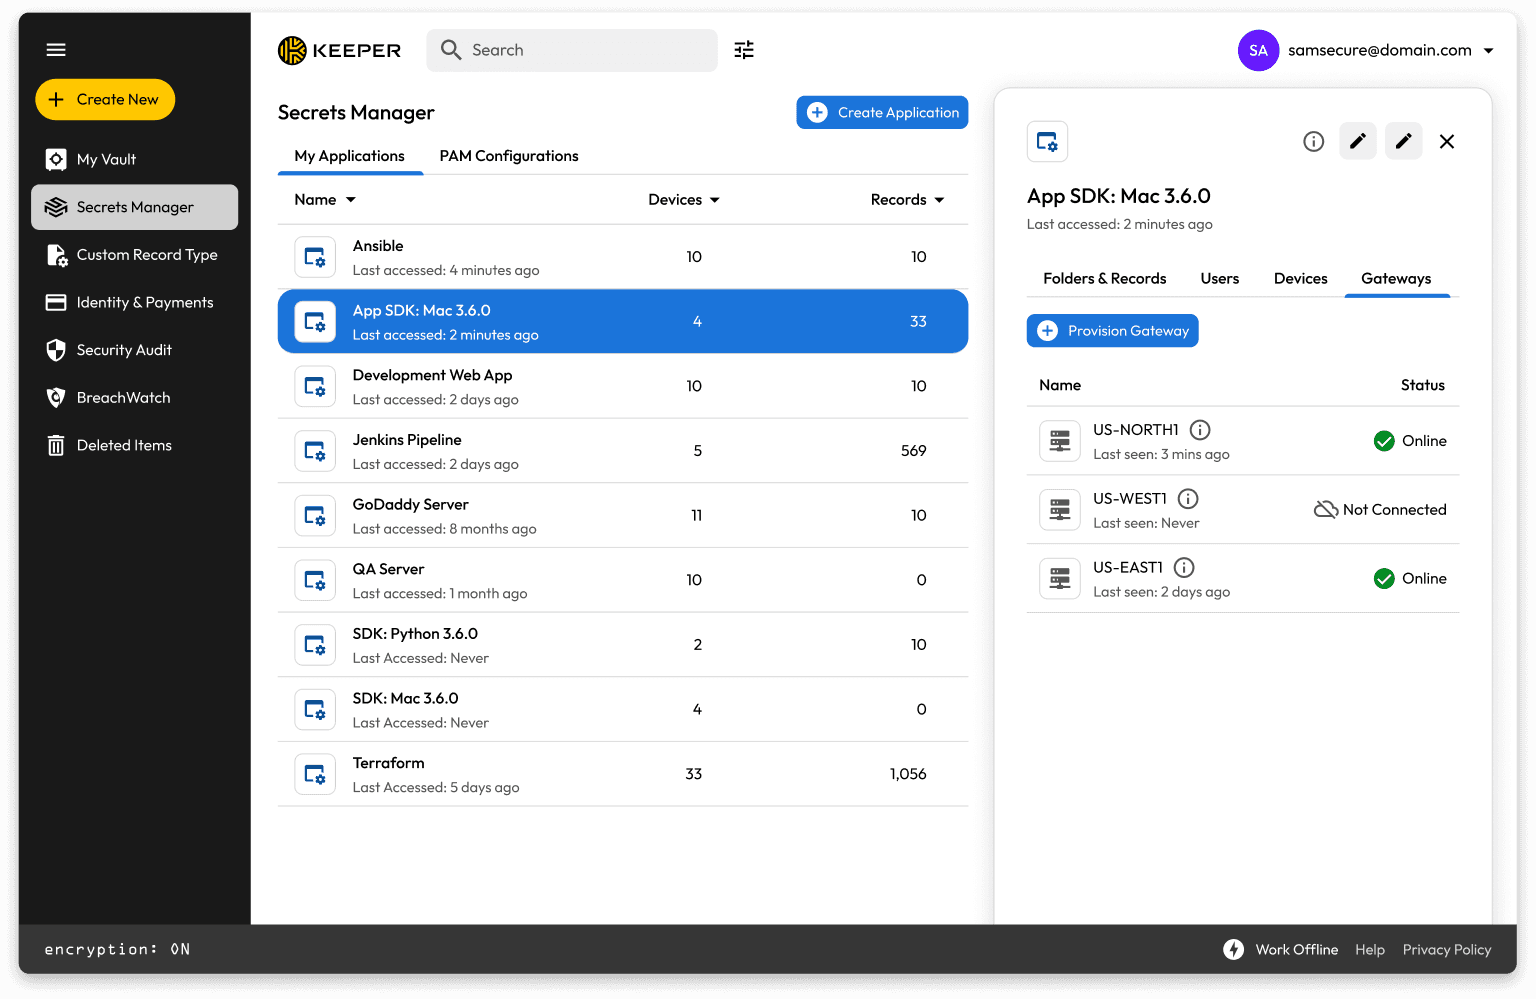Select Secrets Manager in sidebar
Viewport: 1536px width, 999px height.
coord(134,207)
